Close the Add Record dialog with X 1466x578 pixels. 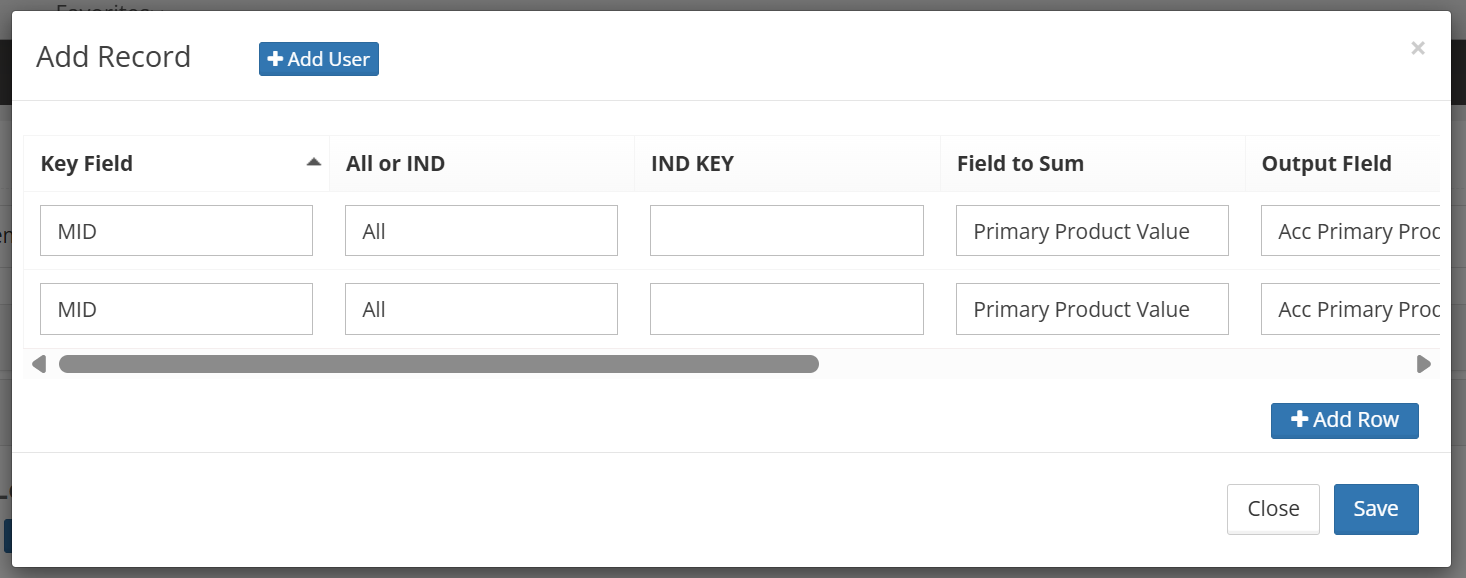click(1417, 48)
